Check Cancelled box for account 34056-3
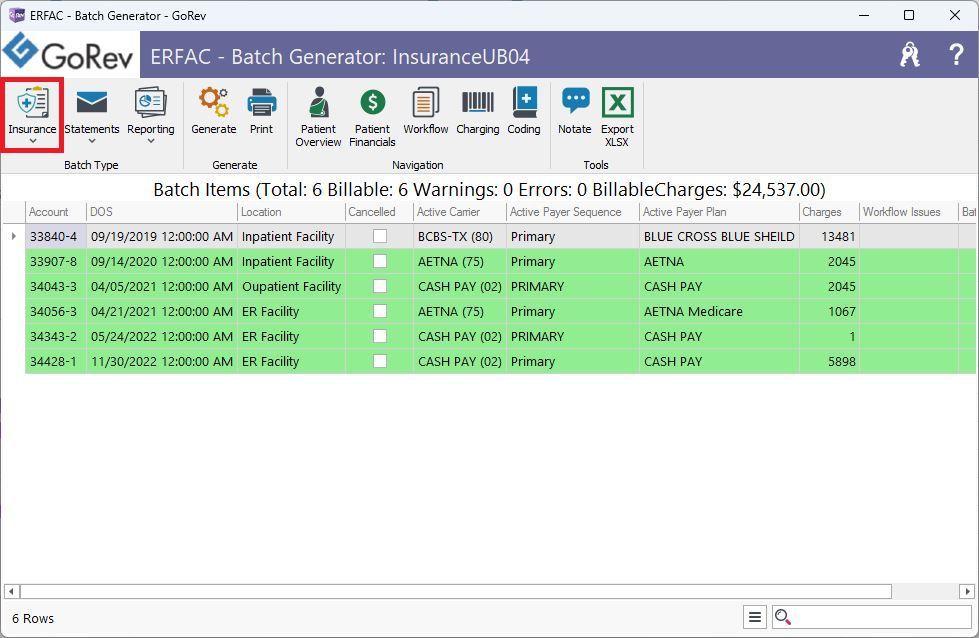This screenshot has width=979, height=638. (380, 311)
